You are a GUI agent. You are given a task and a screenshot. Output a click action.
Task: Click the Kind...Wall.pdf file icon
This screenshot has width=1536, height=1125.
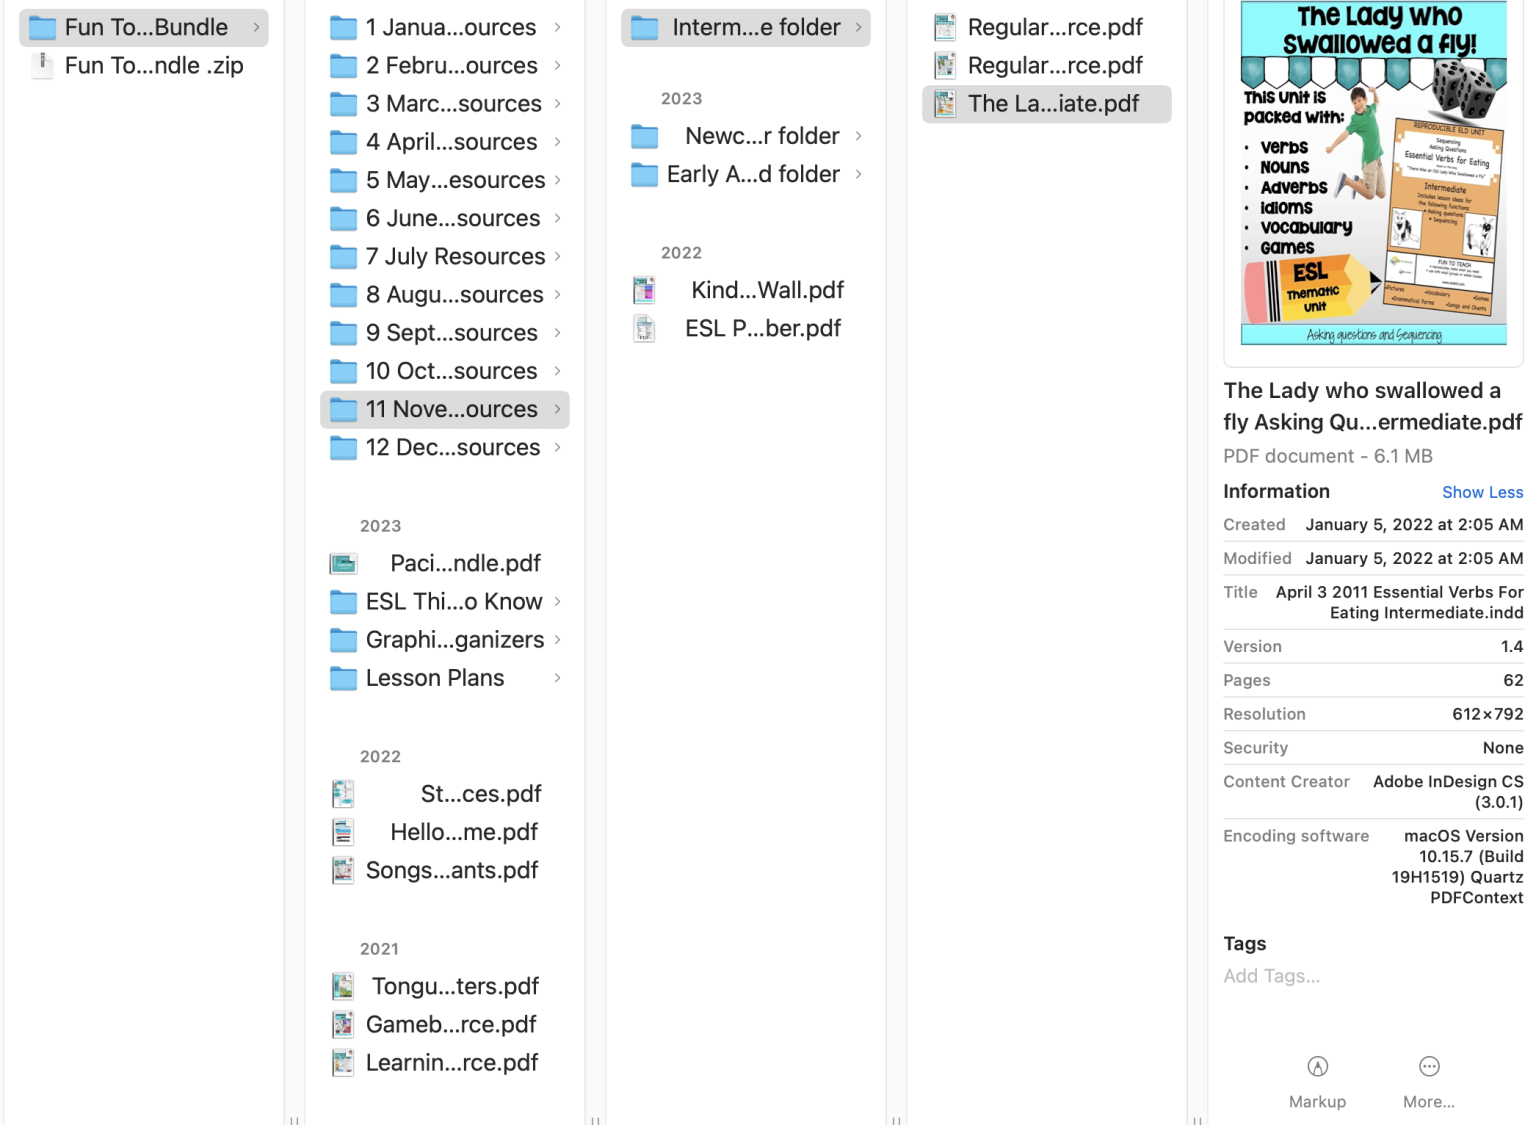pos(644,290)
